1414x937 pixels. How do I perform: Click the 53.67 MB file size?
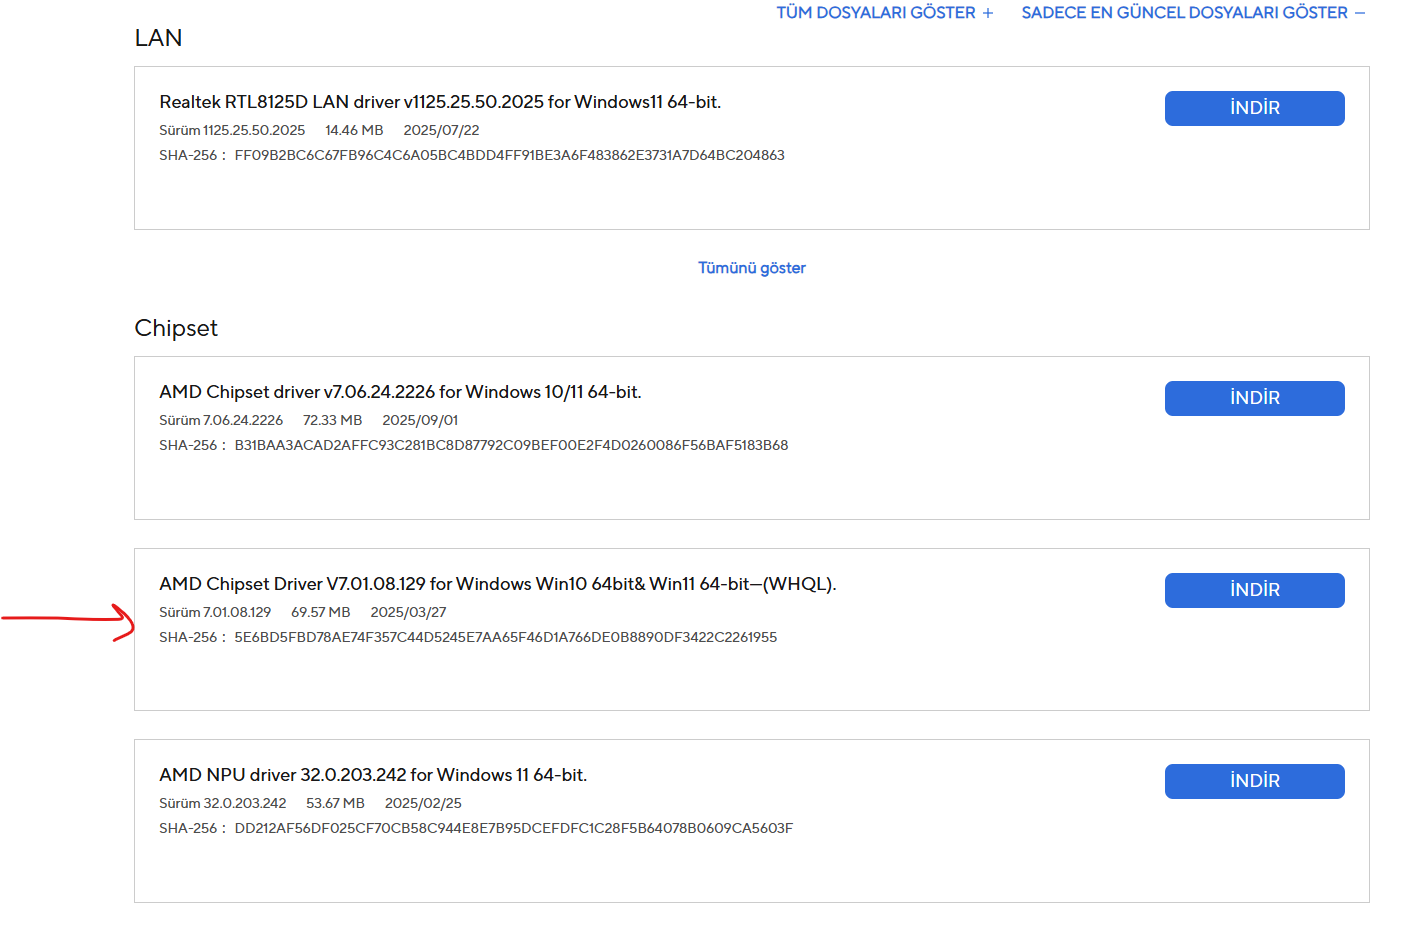(x=335, y=803)
